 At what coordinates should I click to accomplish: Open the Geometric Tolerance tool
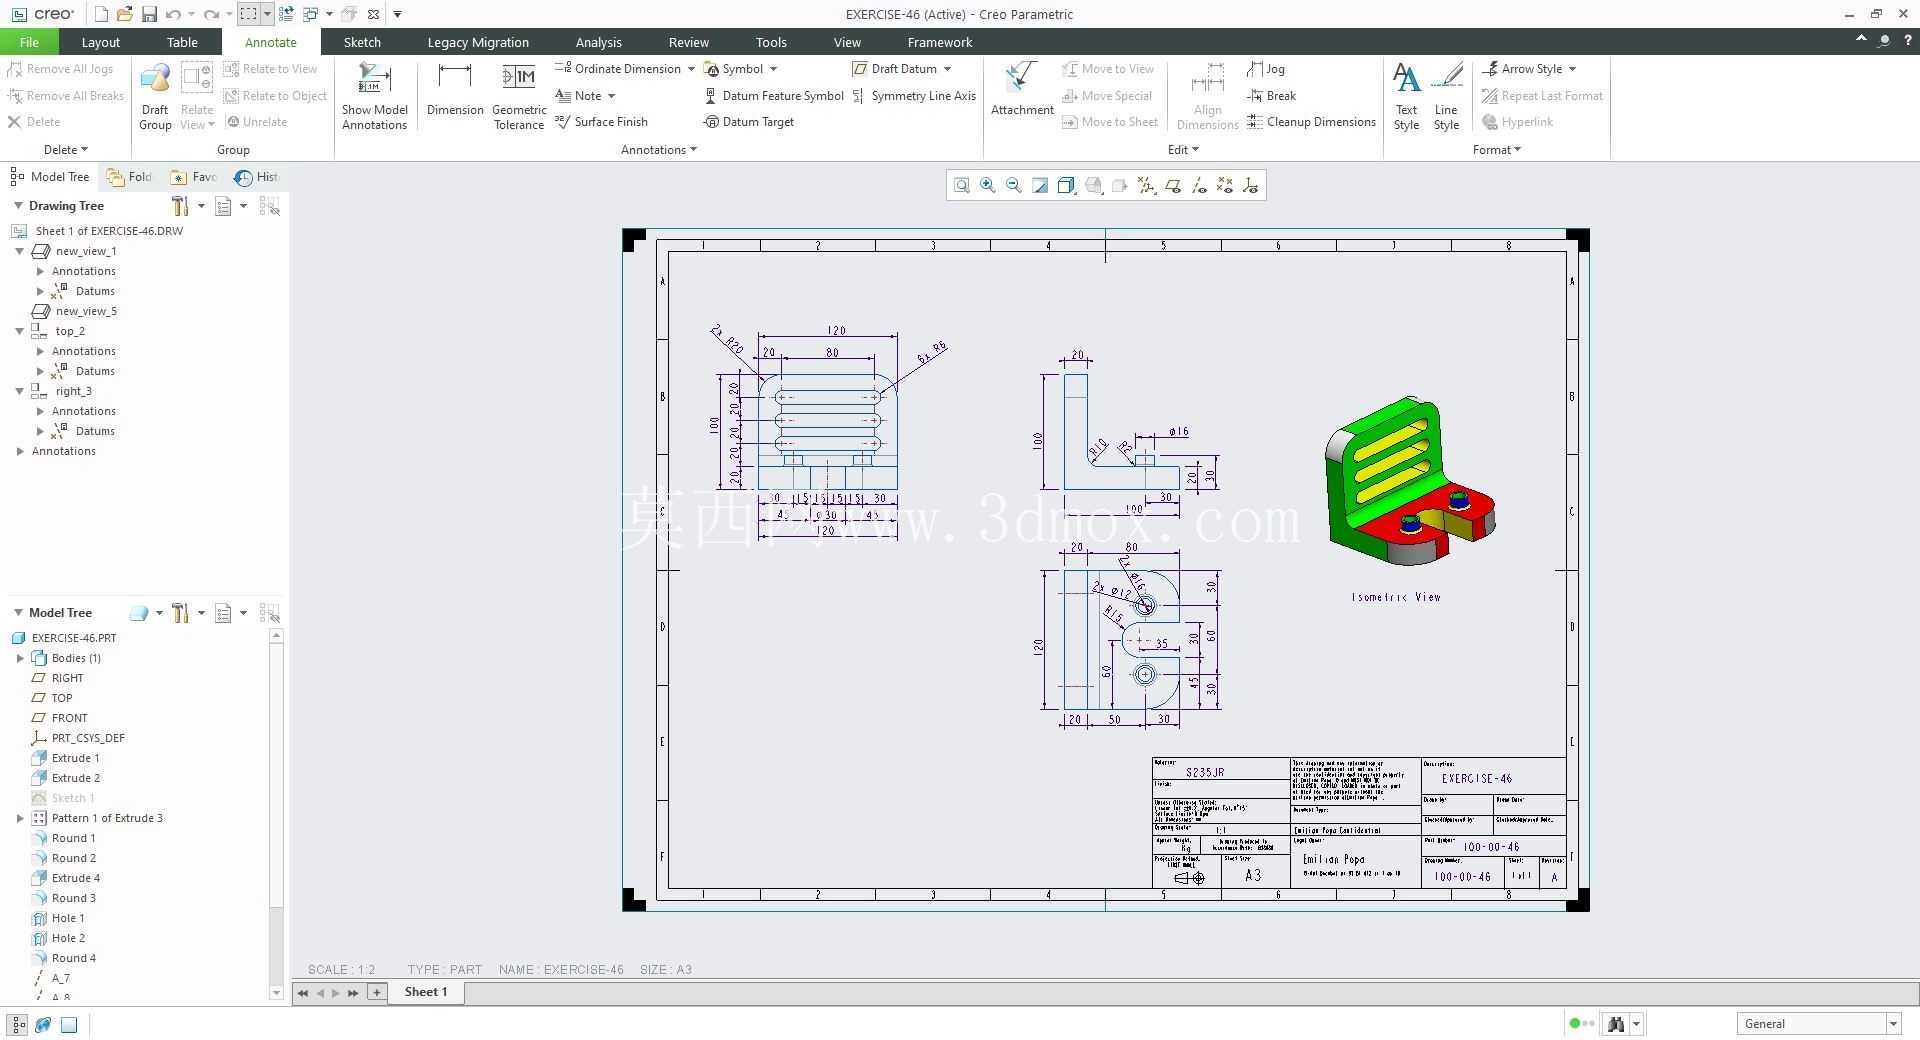[x=519, y=96]
